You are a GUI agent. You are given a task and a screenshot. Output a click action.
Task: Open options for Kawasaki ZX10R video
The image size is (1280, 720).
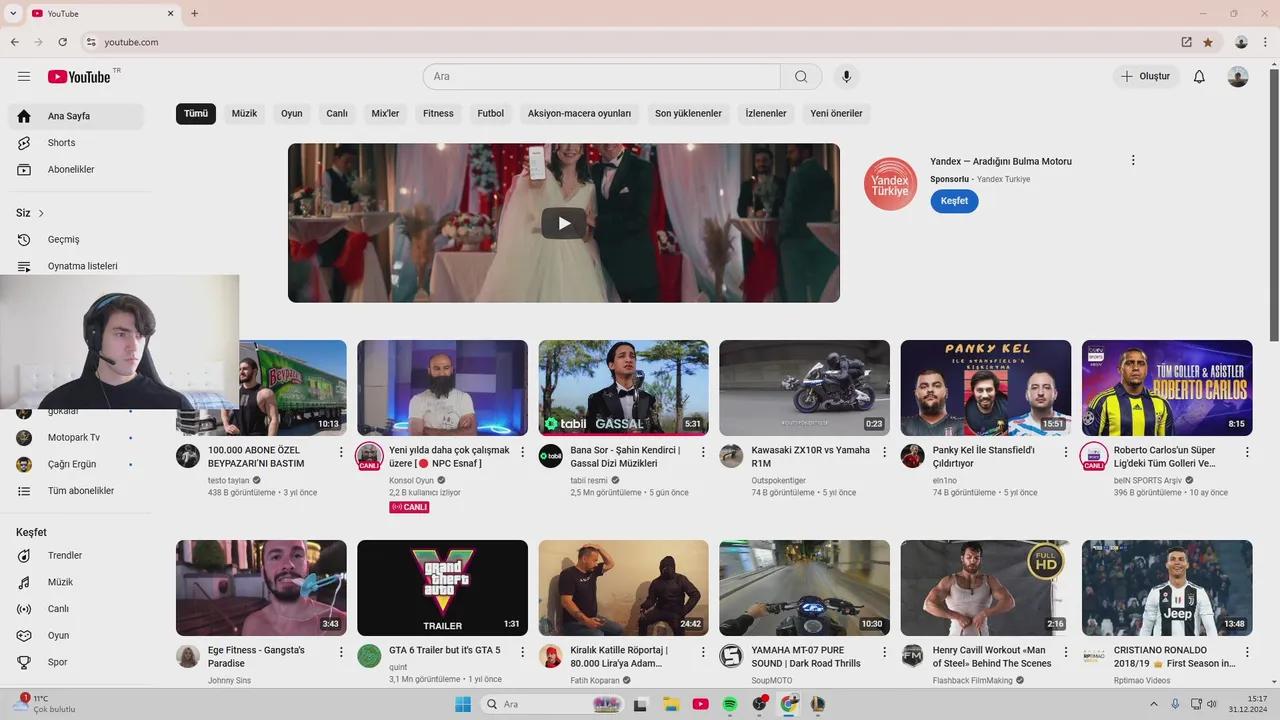[884, 452]
